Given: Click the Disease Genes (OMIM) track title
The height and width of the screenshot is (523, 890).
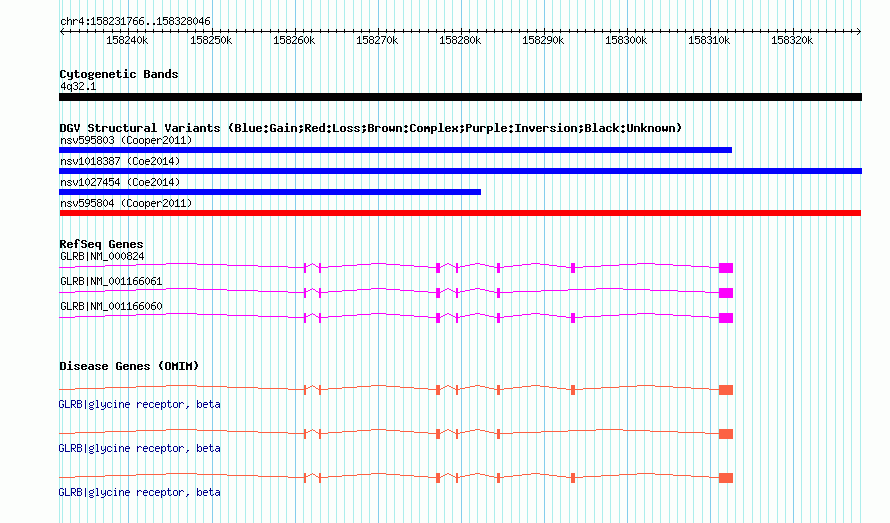Looking at the screenshot, I should 129,366.
